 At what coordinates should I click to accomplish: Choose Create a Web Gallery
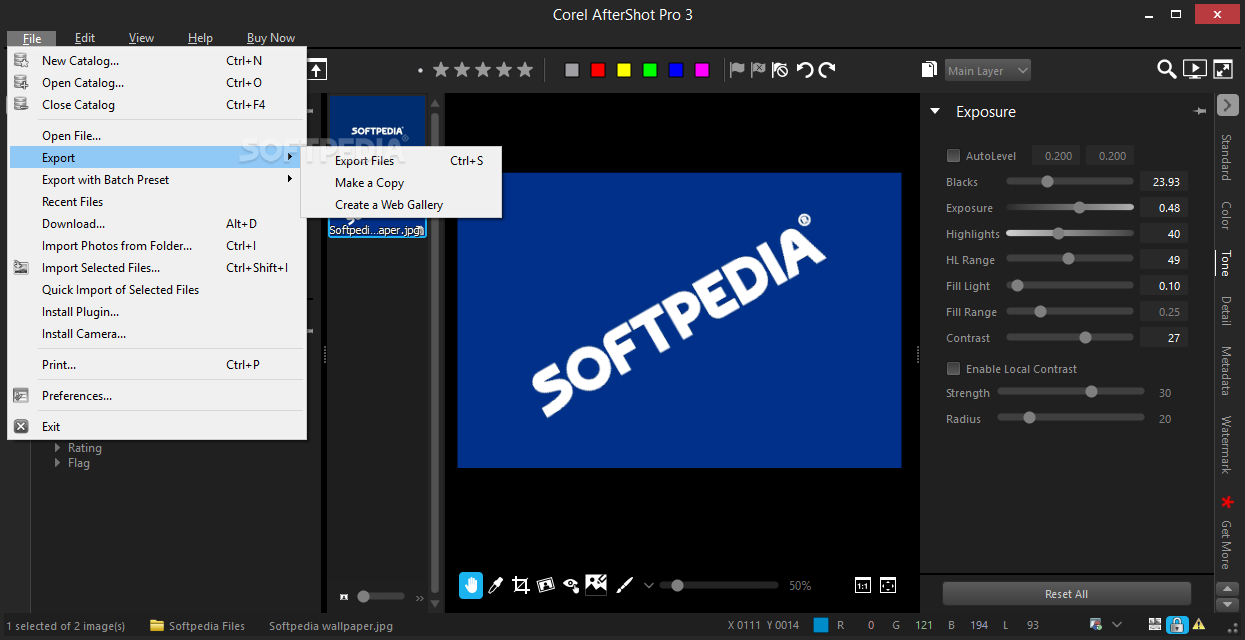click(400, 205)
